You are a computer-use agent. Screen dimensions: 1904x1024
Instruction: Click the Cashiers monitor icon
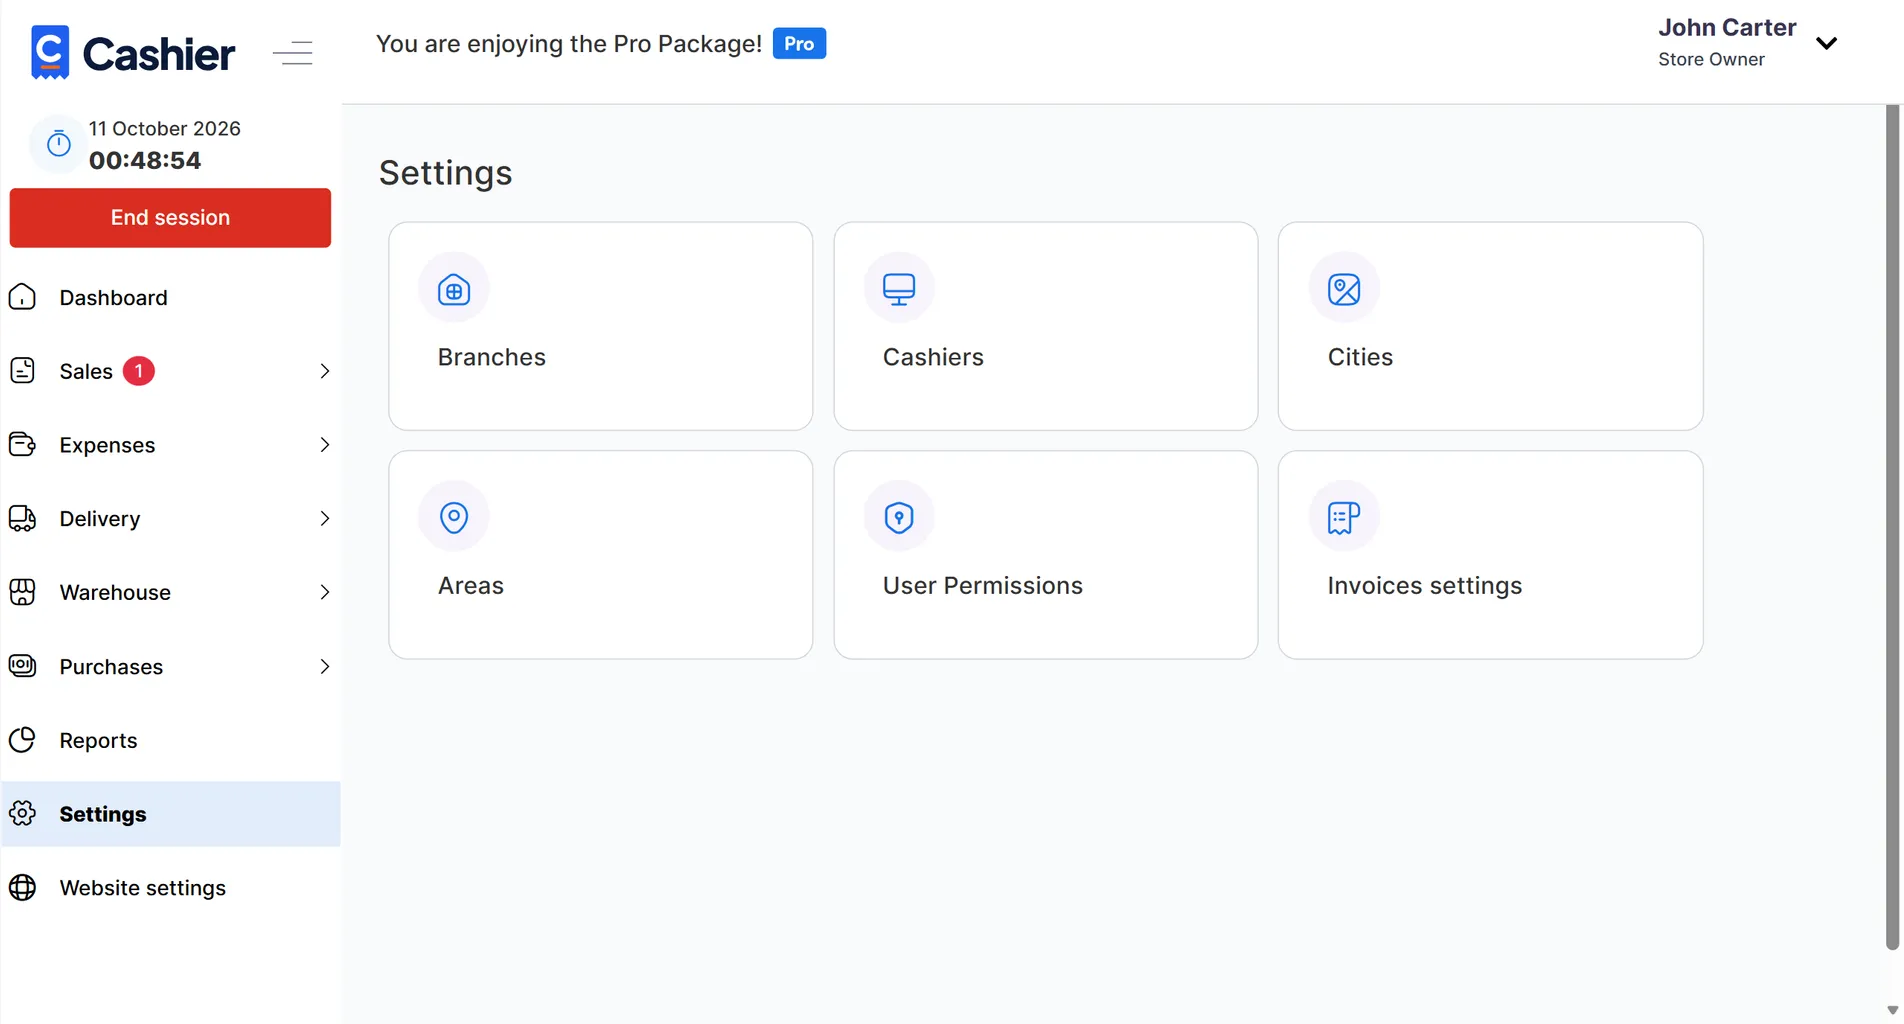coord(898,290)
